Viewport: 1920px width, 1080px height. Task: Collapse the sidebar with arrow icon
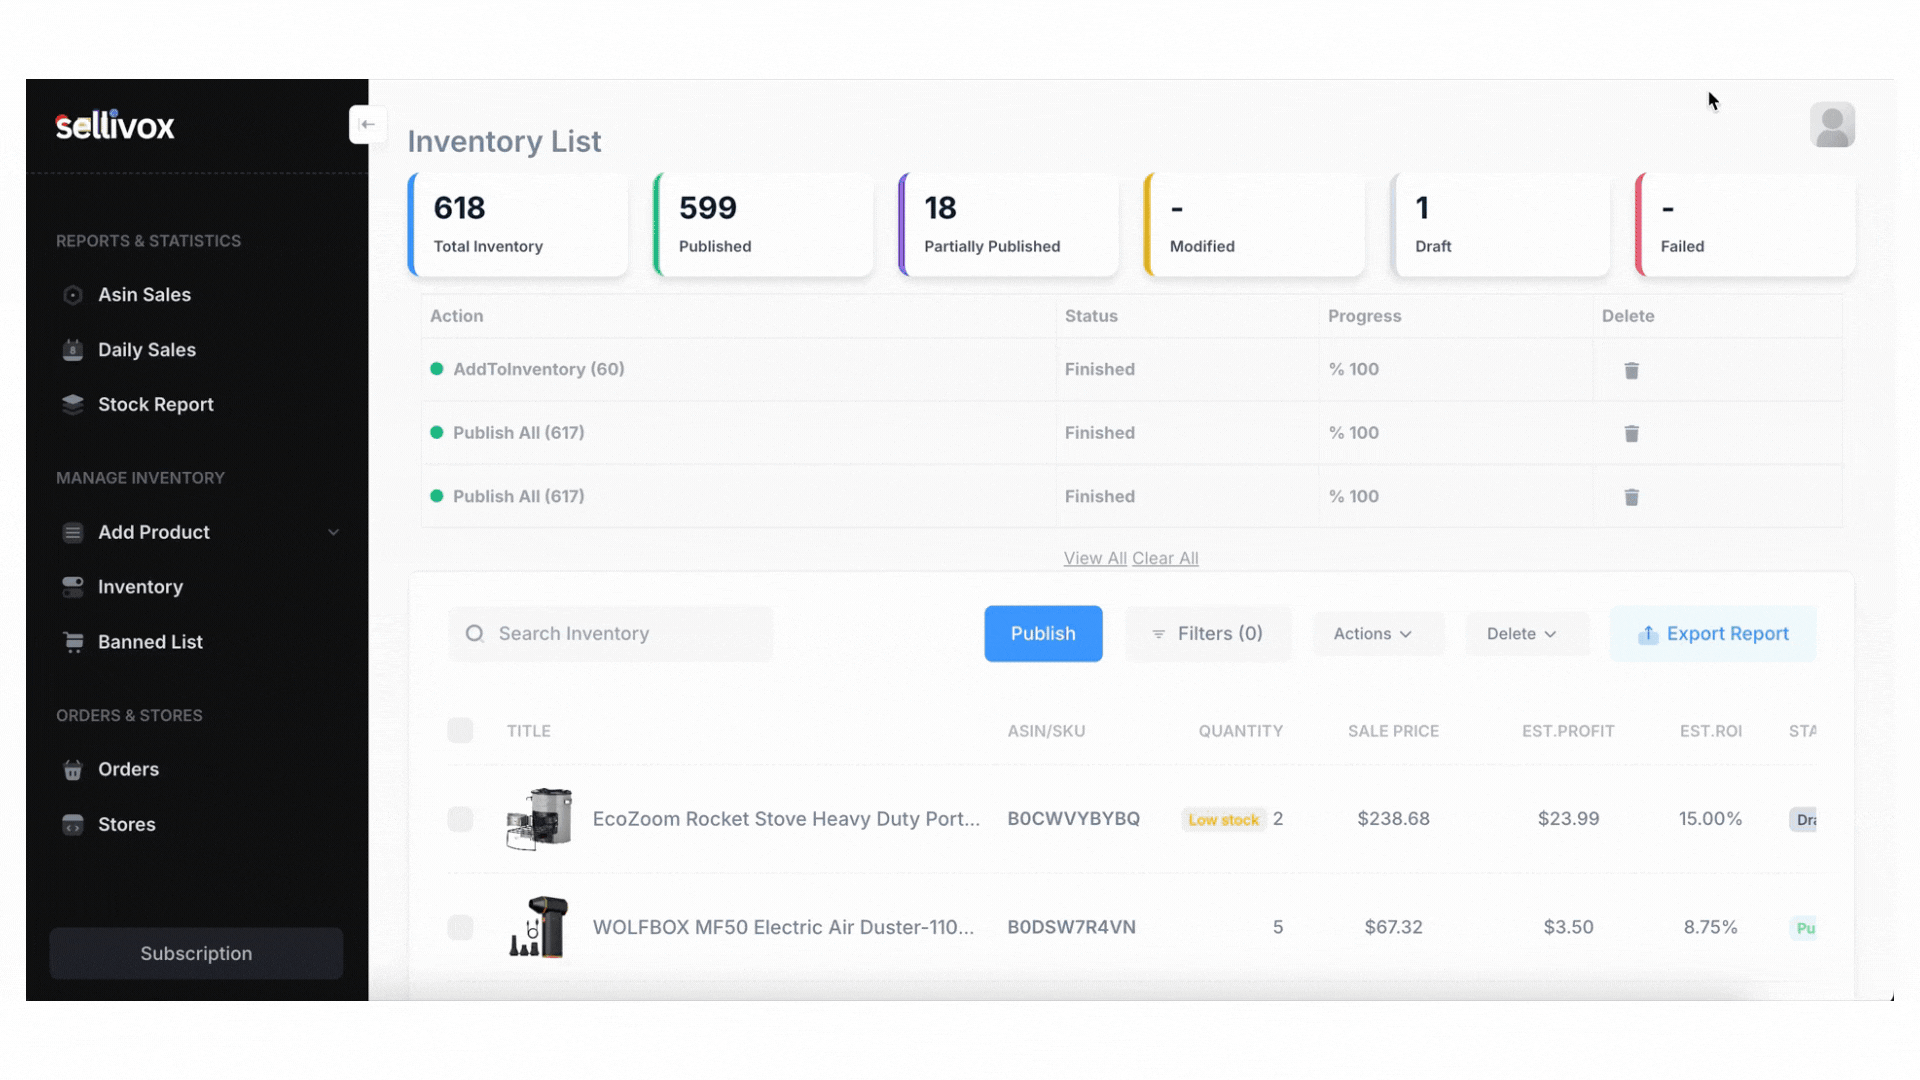coord(367,125)
